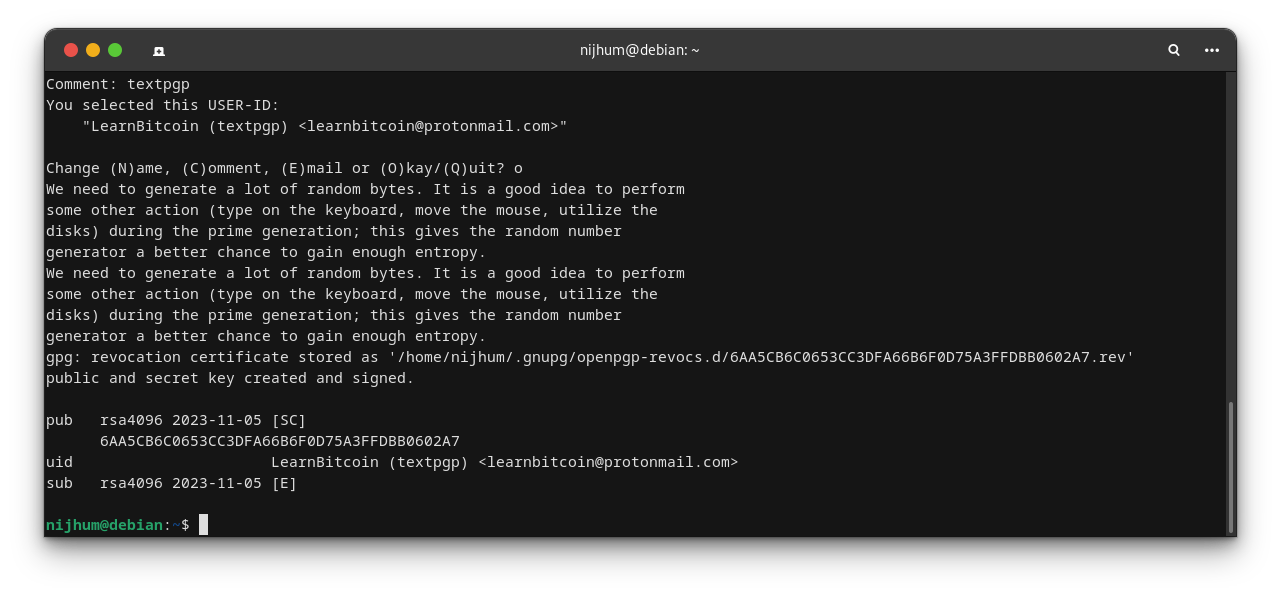Click the sub rsa4096 [E] line
The width and height of the screenshot is (1281, 597).
pos(171,483)
